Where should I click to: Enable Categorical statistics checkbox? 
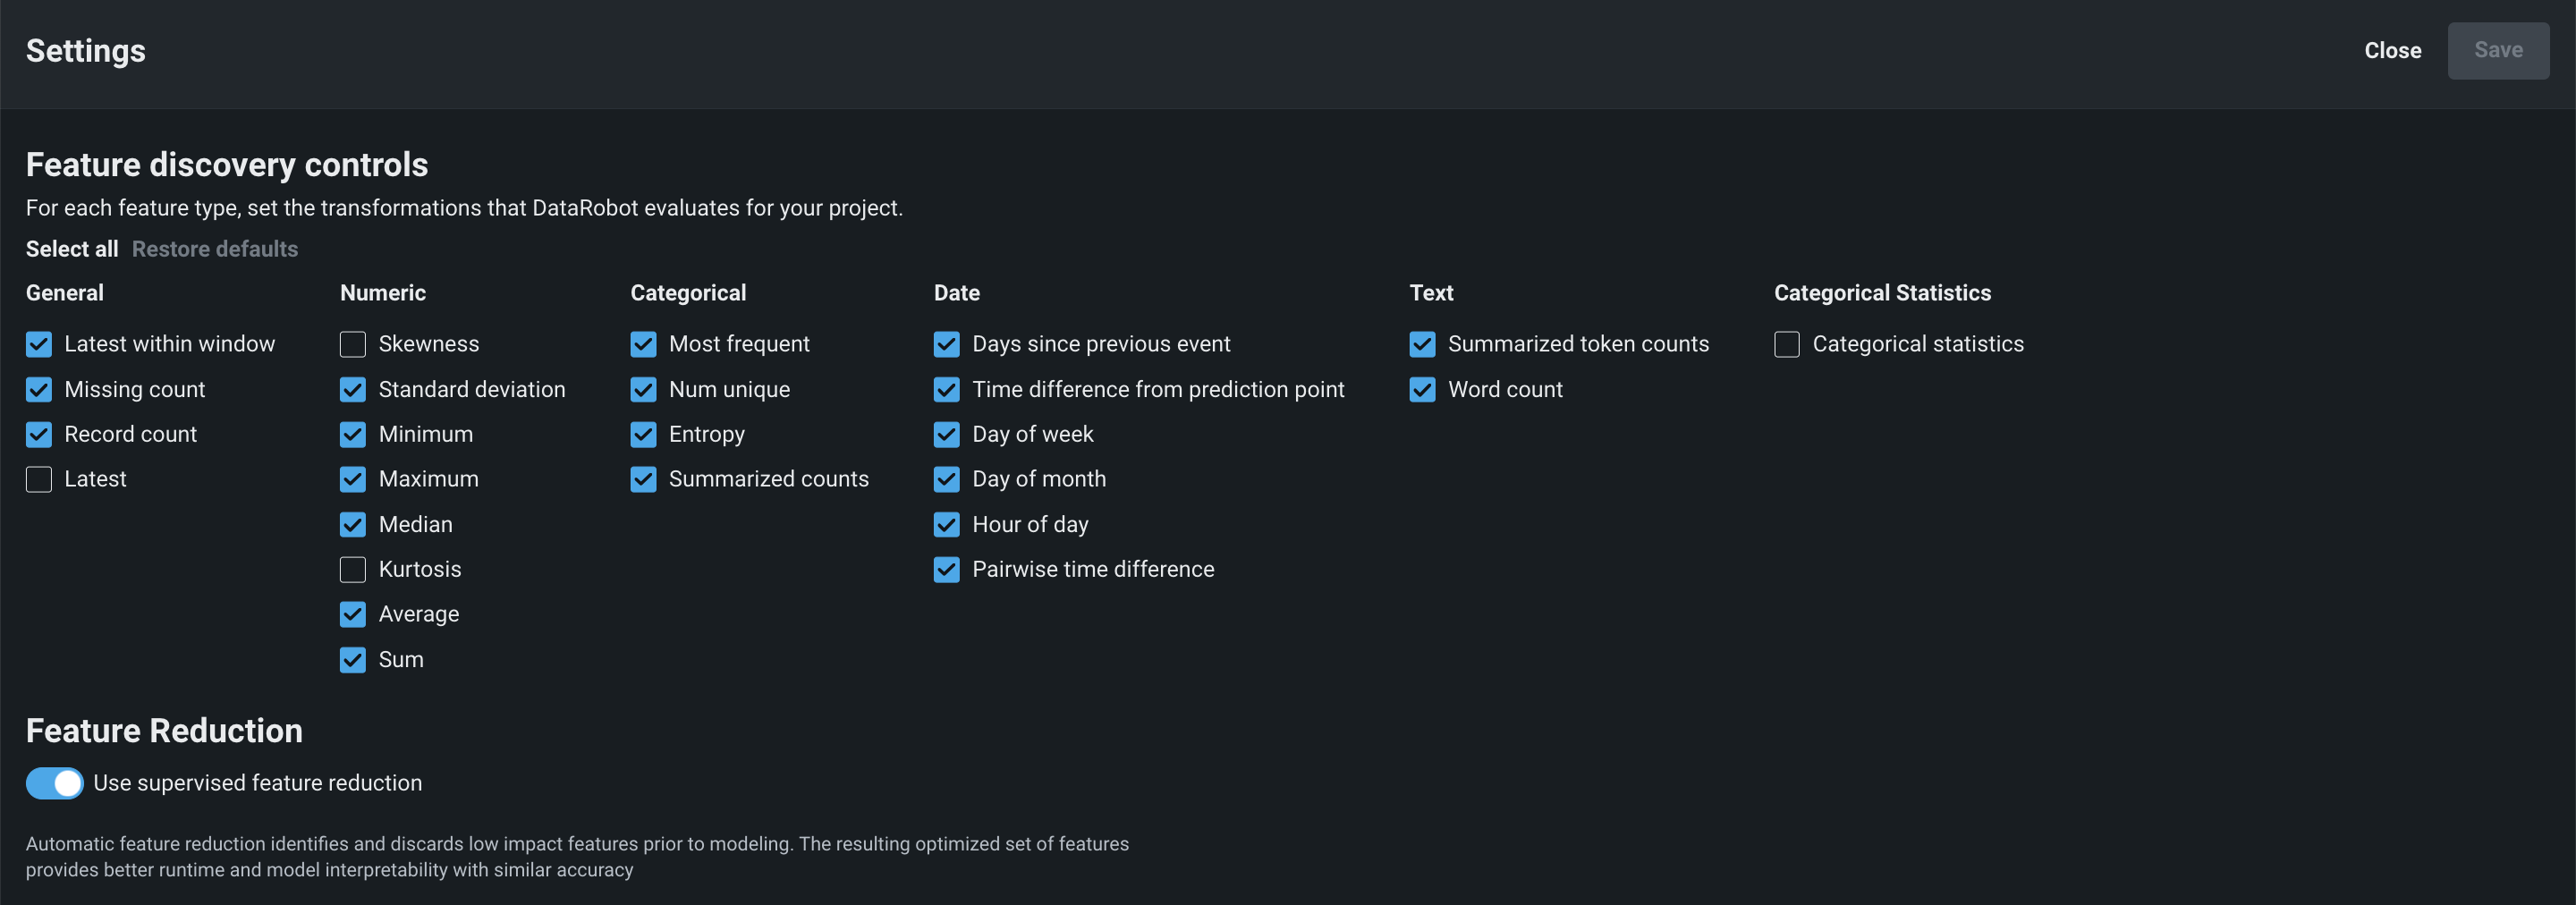coord(1786,344)
